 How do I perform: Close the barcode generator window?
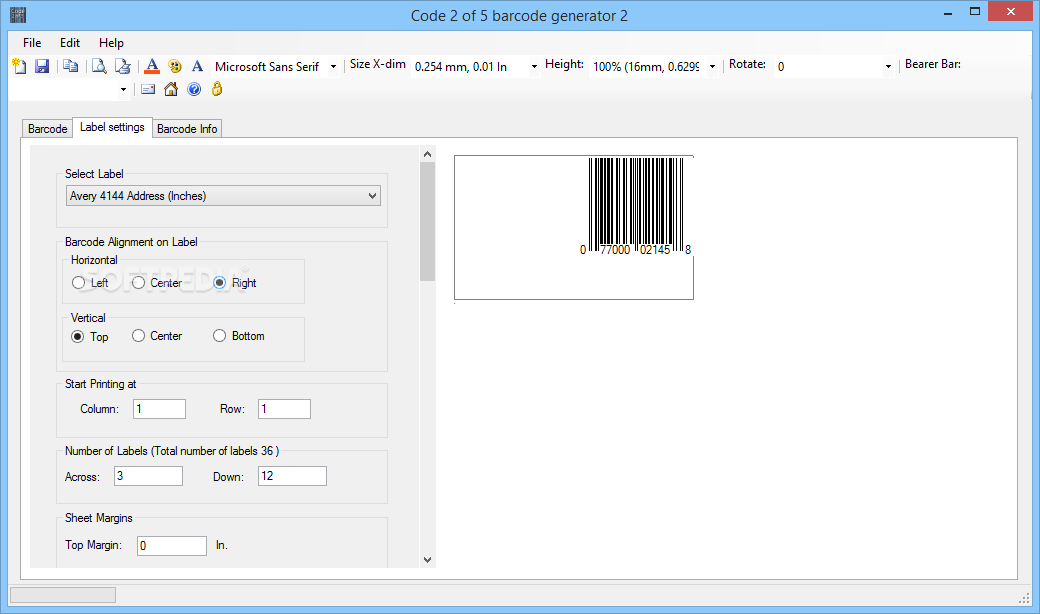[x=1011, y=11]
